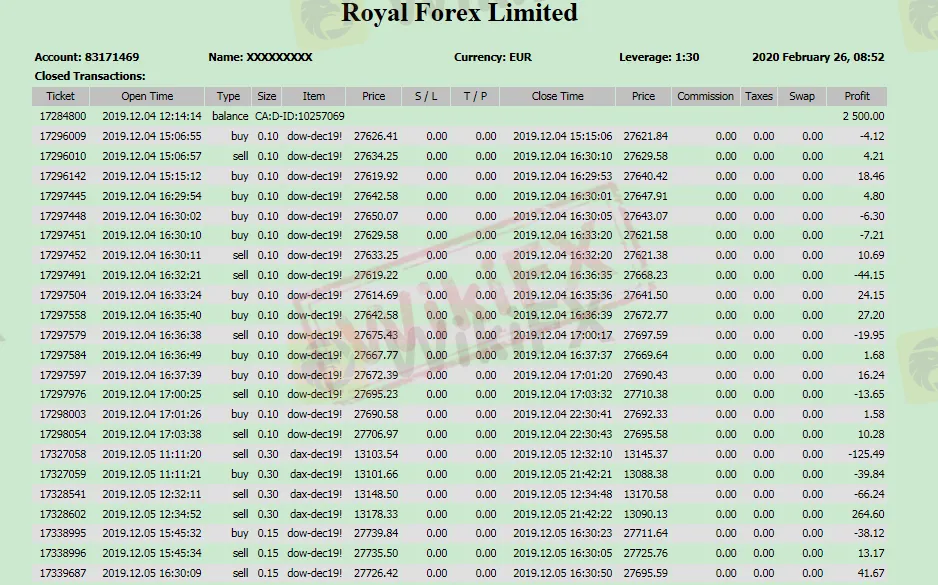This screenshot has width=938, height=585.
Task: Select ticket number 17338995
Action: [x=63, y=533]
